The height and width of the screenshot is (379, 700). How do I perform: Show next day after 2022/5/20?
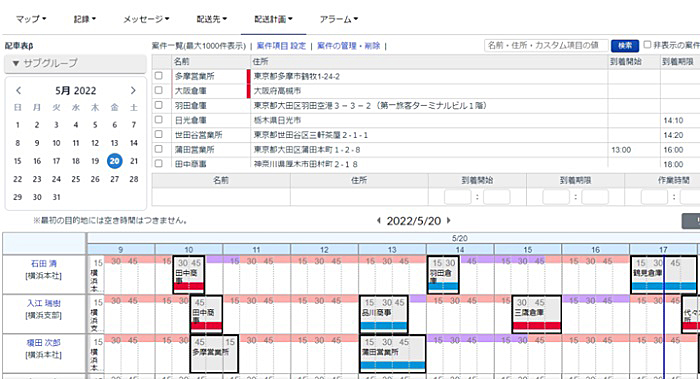(449, 221)
